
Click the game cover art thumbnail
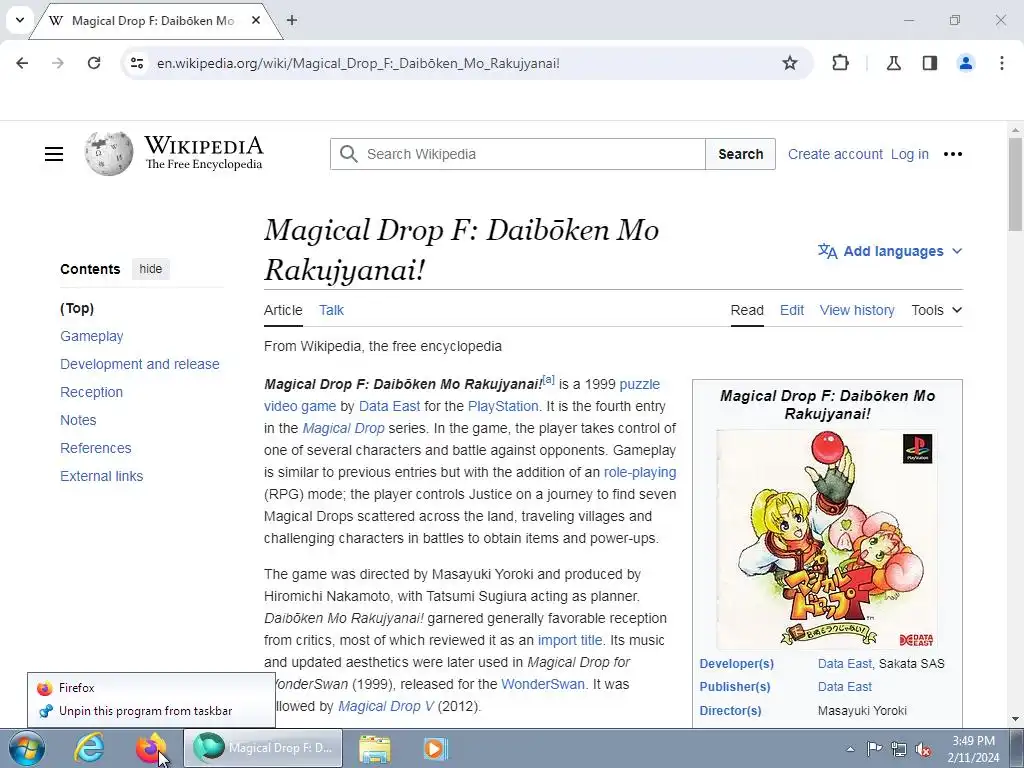coord(827,539)
